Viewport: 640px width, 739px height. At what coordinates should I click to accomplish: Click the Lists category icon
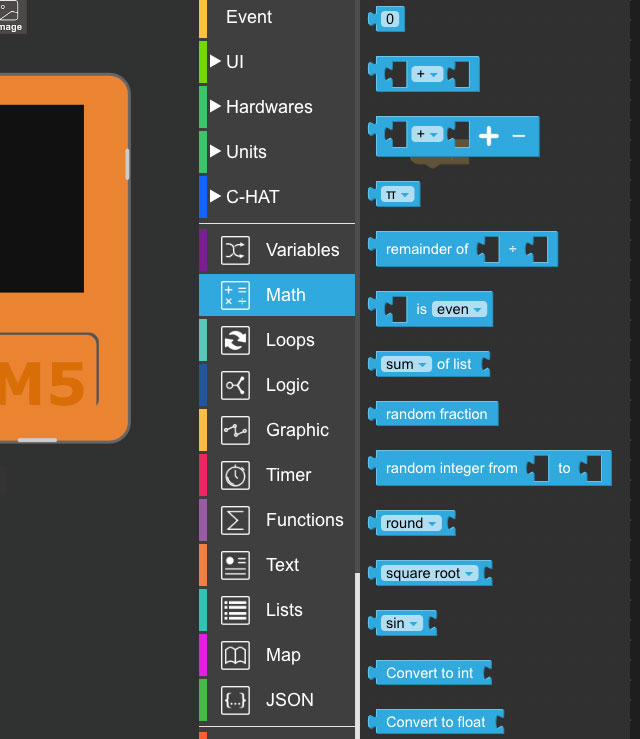pyautogui.click(x=235, y=610)
